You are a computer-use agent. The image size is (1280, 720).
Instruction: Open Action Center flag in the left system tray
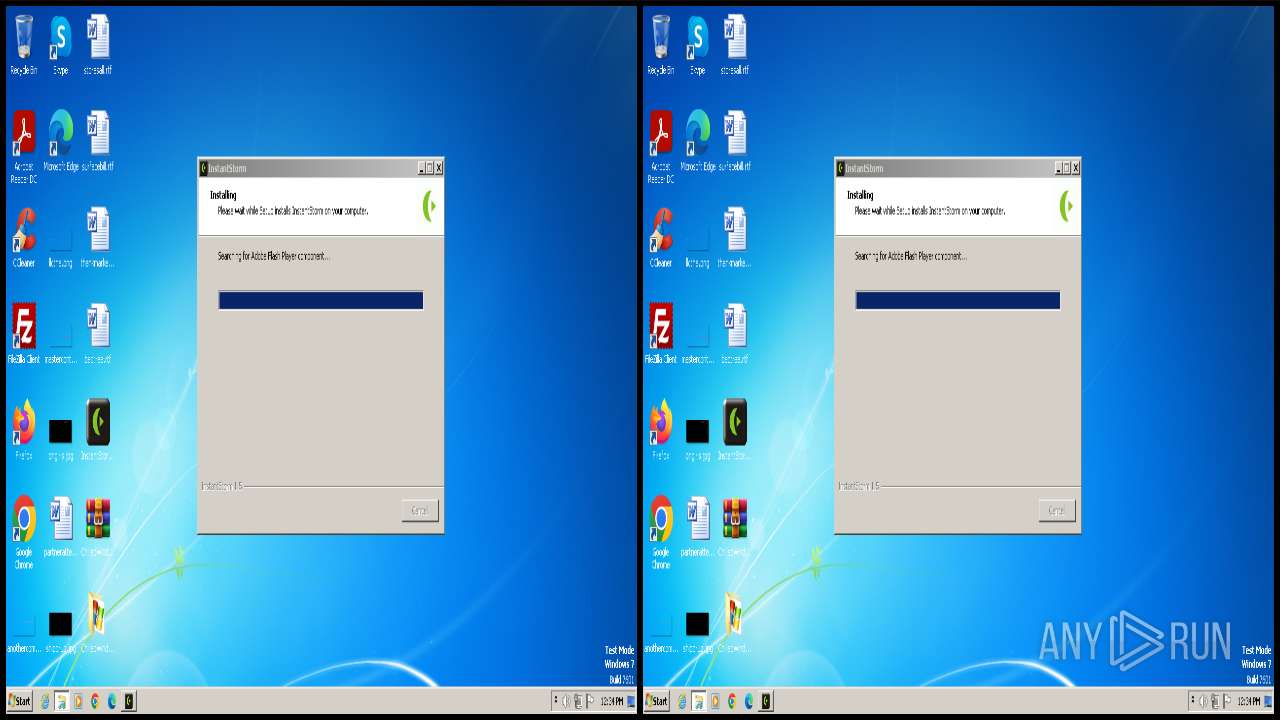(590, 701)
